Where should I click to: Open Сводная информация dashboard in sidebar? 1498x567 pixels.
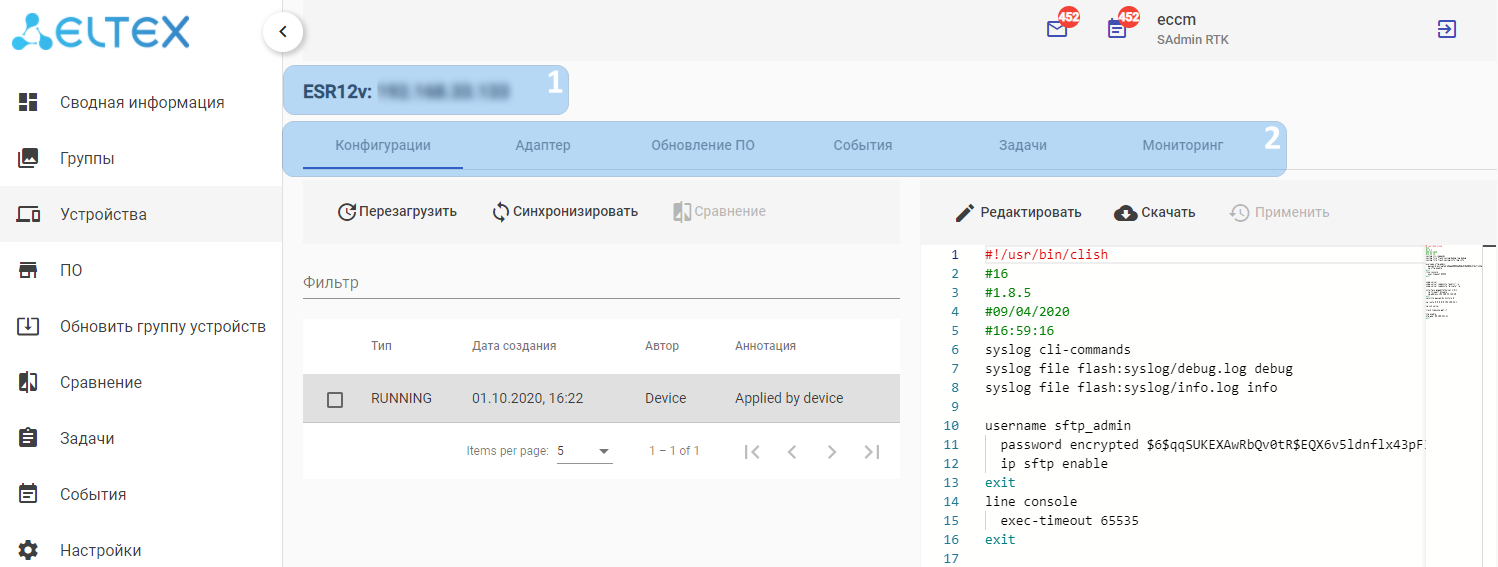click(141, 102)
